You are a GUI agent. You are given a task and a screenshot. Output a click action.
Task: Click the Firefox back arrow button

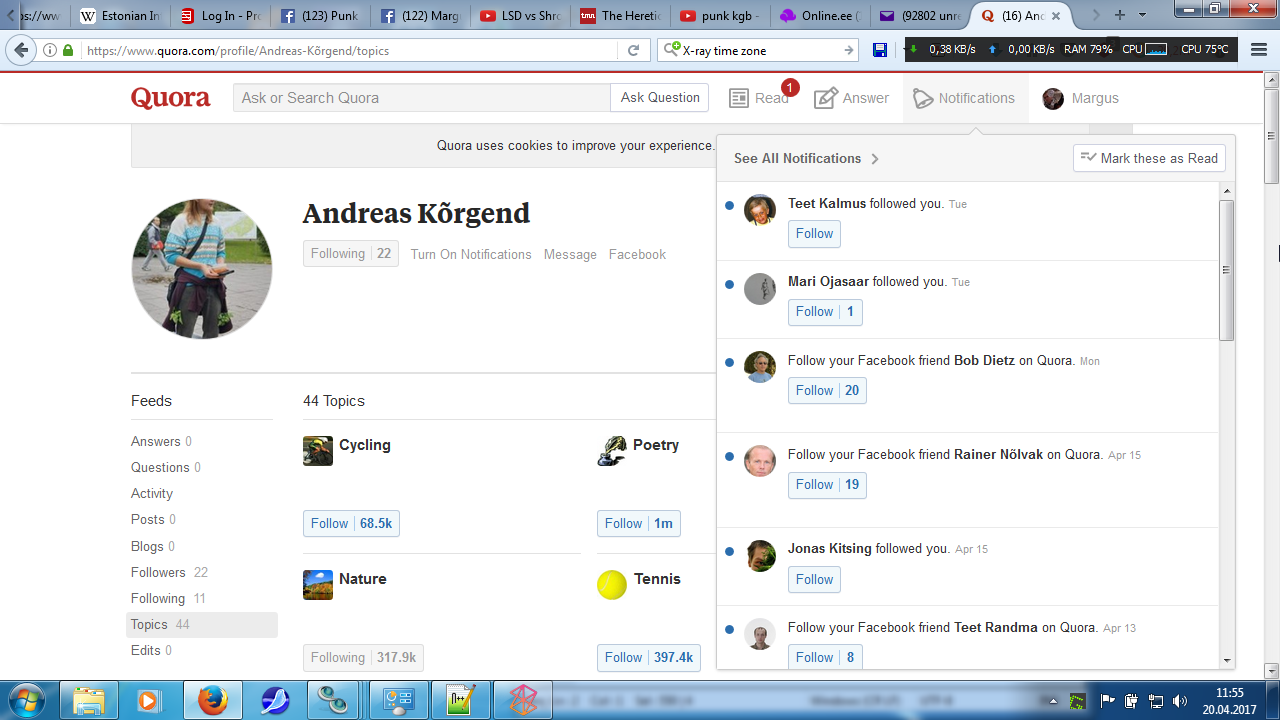22,50
